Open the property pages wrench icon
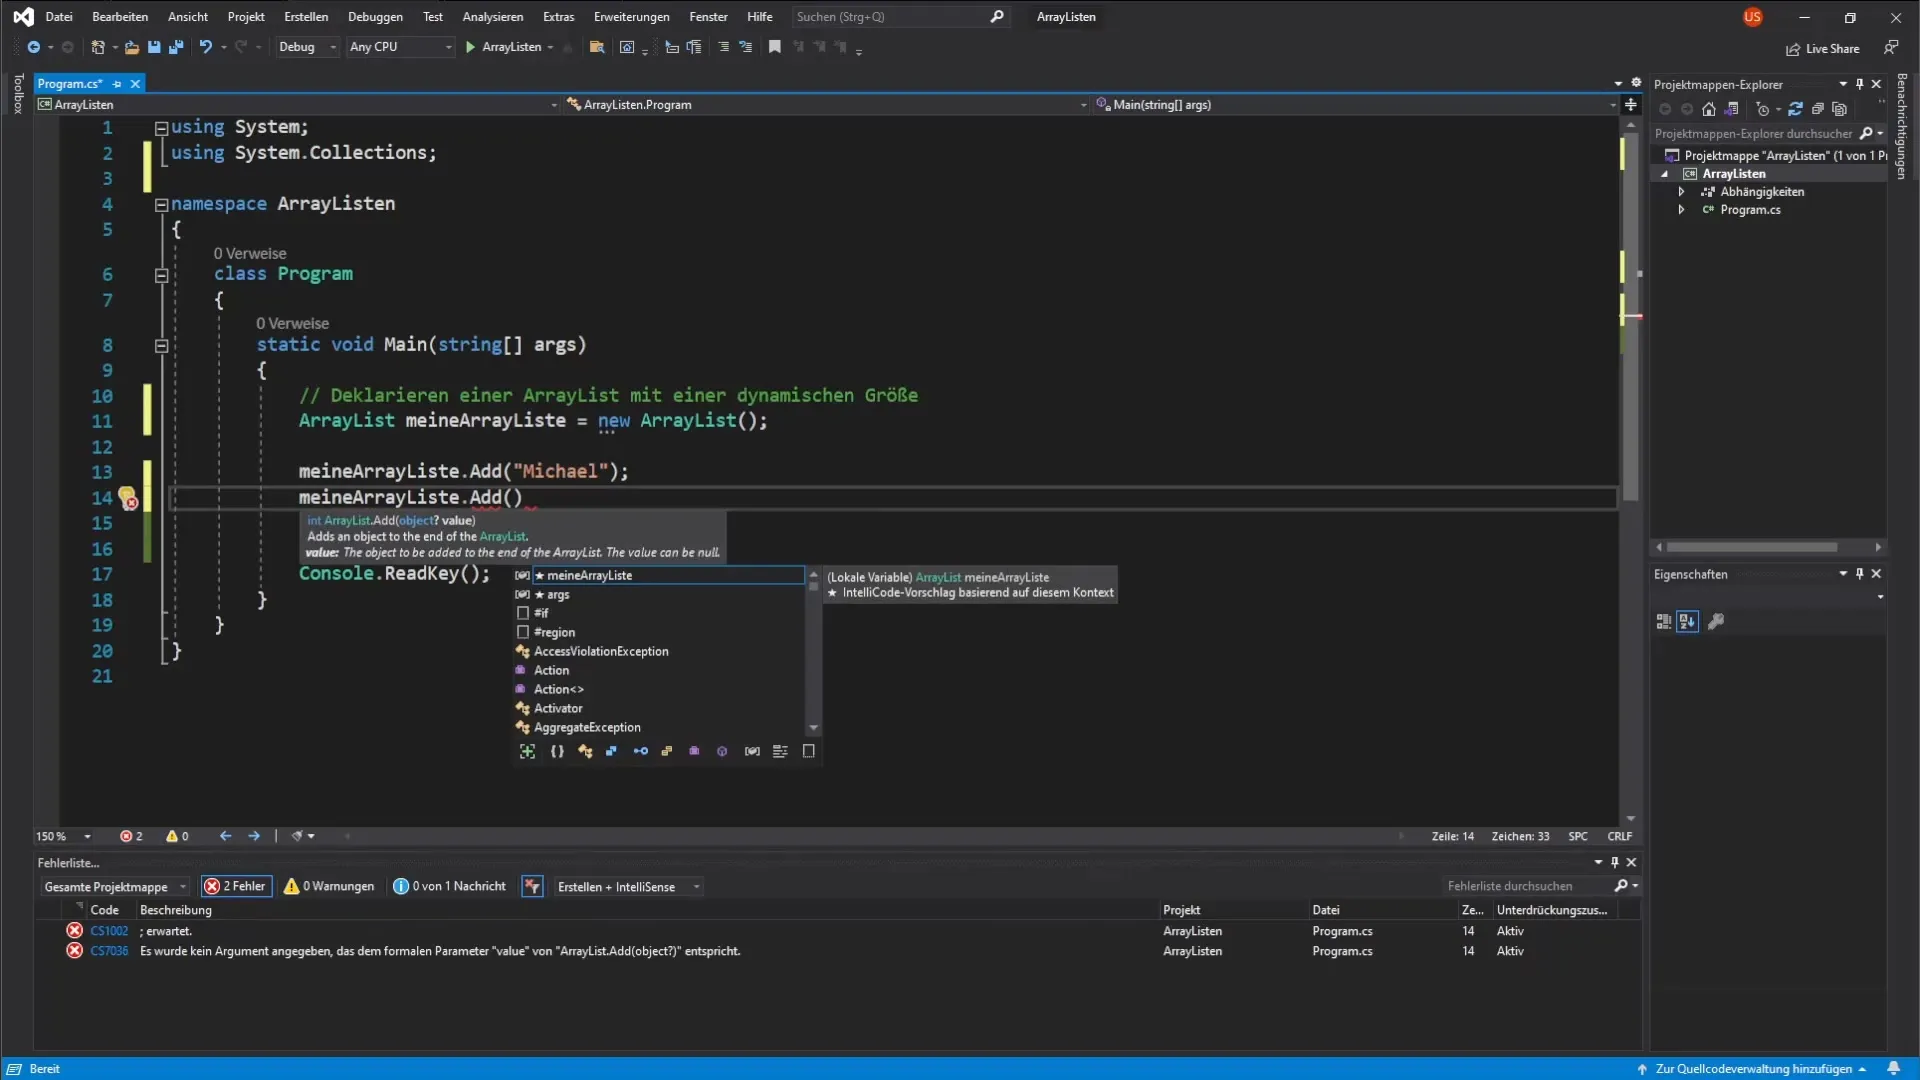 [1716, 621]
